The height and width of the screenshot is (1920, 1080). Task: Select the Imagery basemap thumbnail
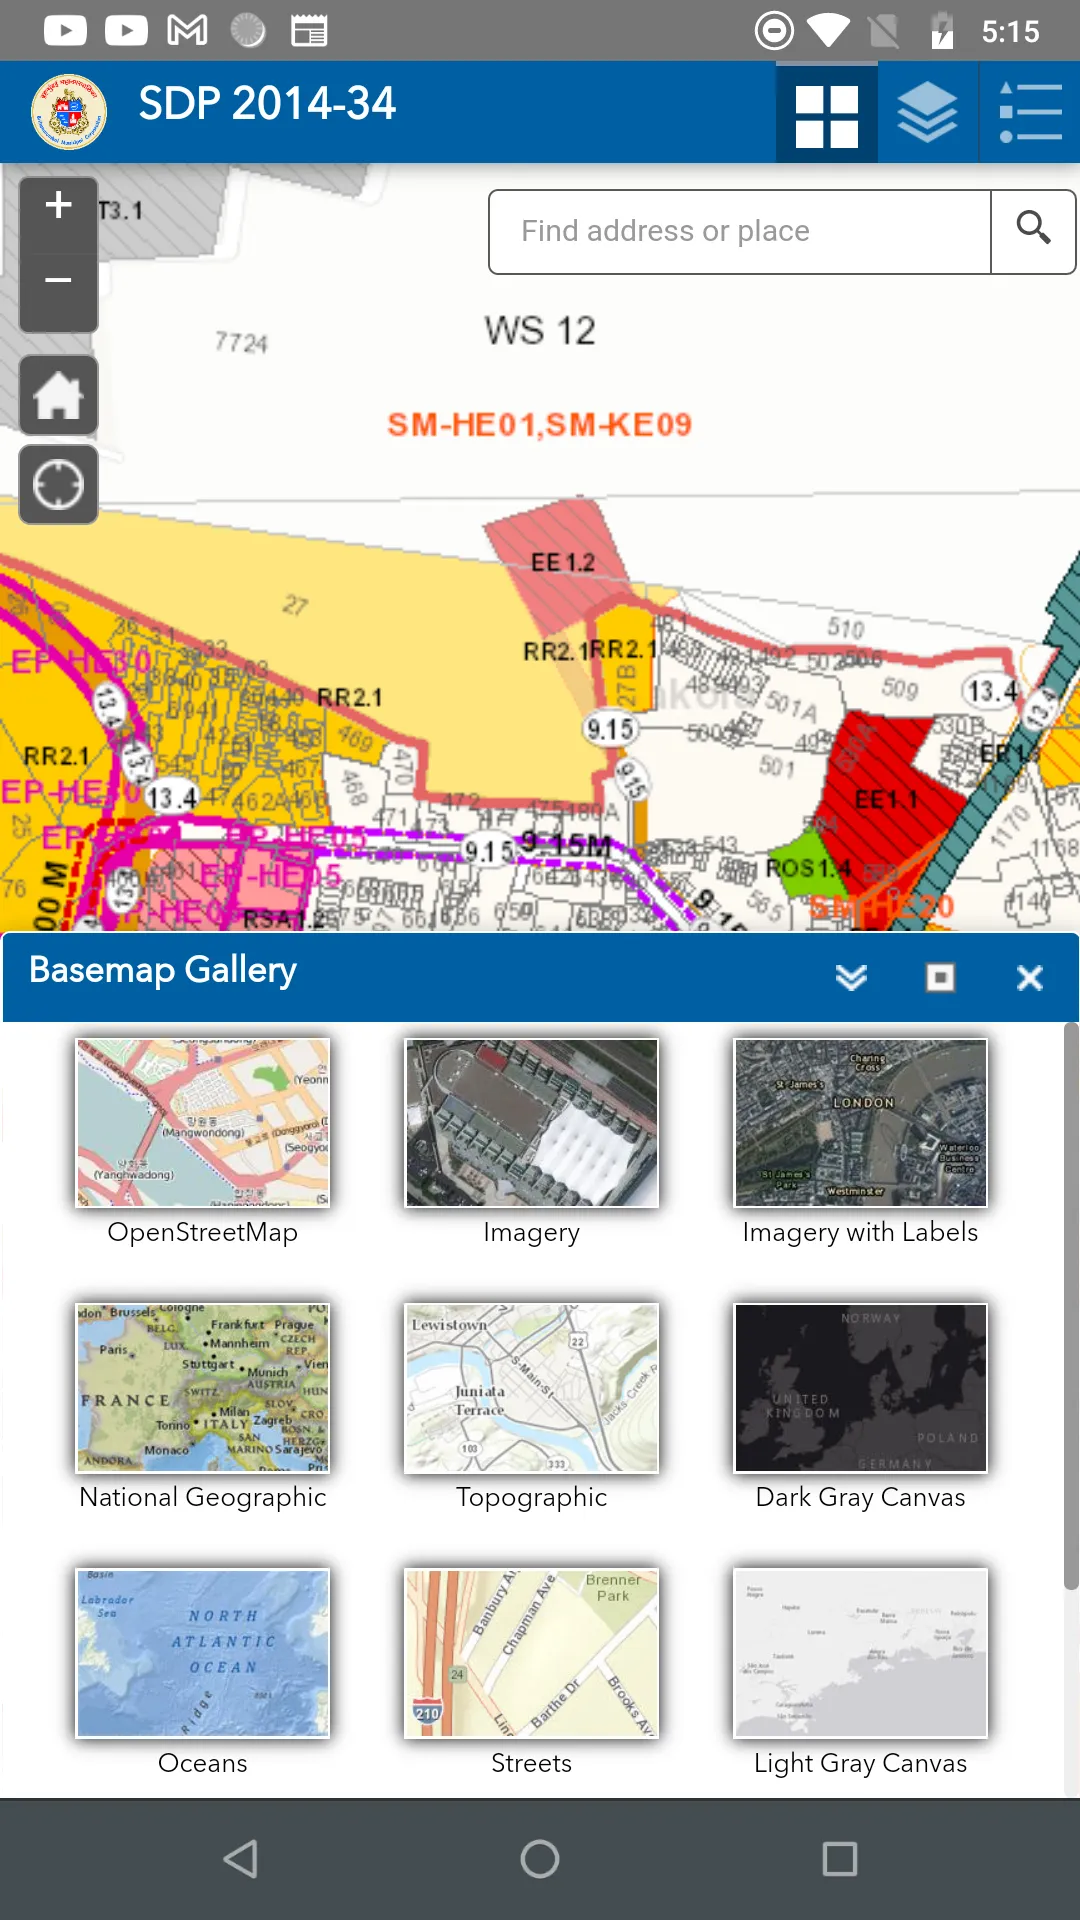pos(532,1123)
